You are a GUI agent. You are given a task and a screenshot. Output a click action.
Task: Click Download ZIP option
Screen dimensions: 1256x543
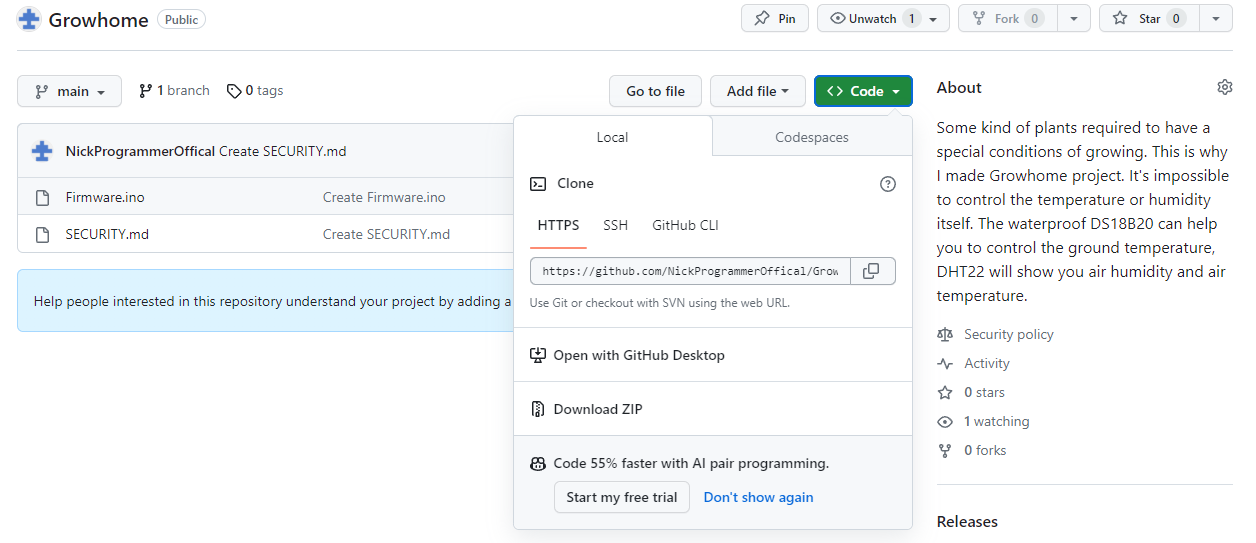tap(597, 409)
